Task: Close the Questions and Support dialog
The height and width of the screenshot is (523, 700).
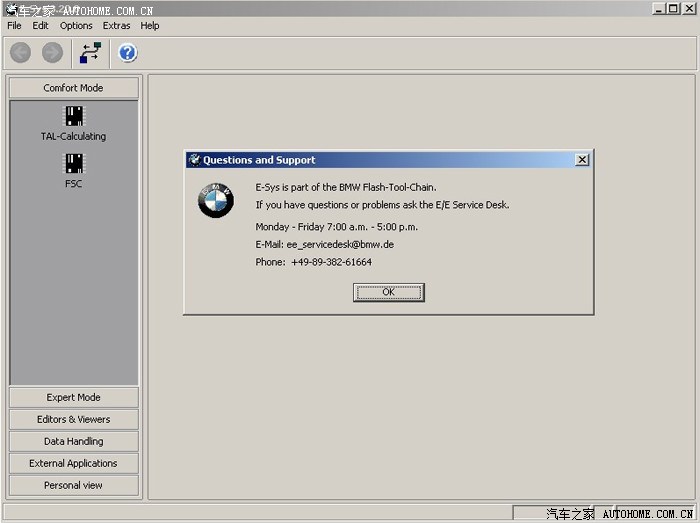Action: click(x=582, y=160)
